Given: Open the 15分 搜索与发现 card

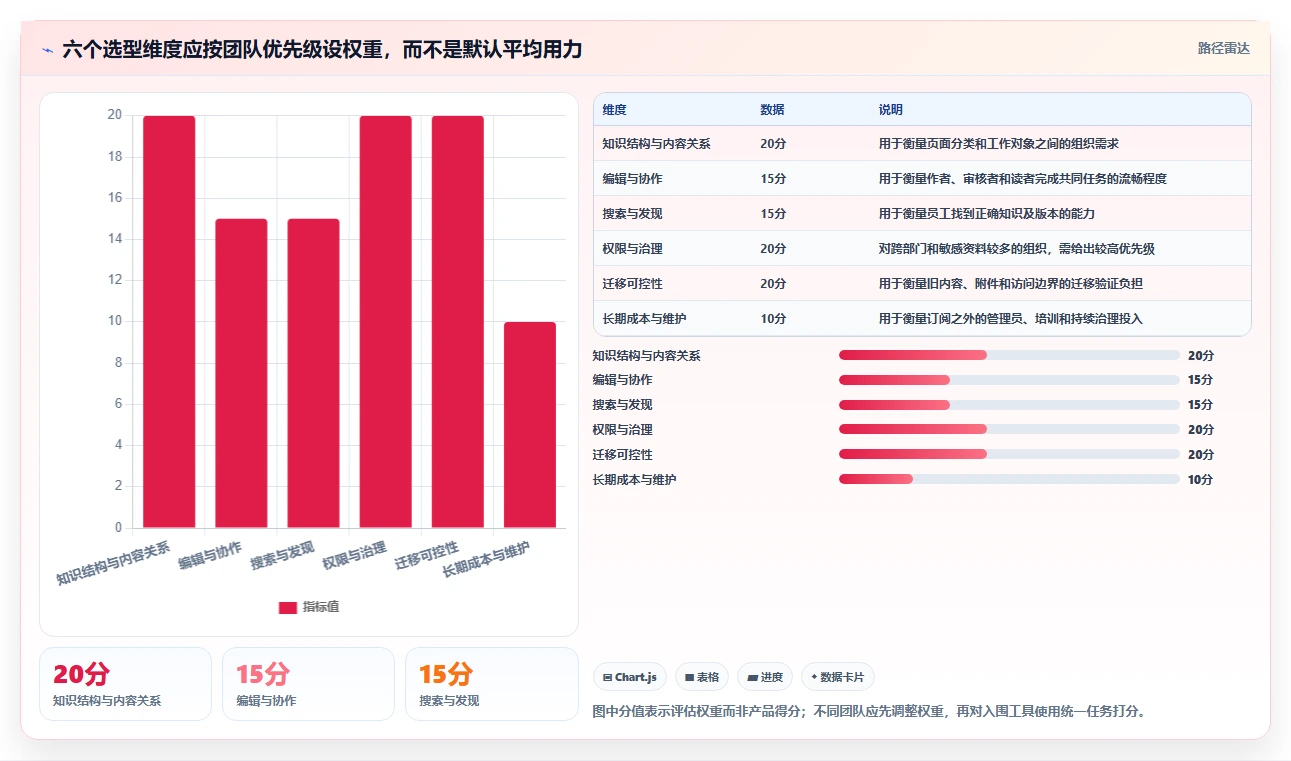Looking at the screenshot, I should [492, 684].
